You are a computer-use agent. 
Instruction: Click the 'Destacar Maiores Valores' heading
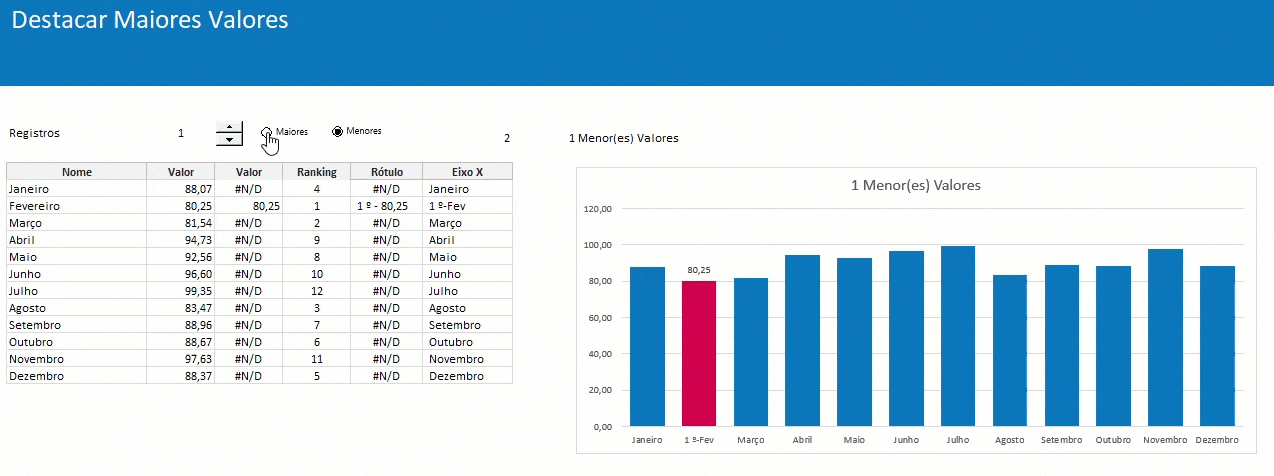coord(150,20)
